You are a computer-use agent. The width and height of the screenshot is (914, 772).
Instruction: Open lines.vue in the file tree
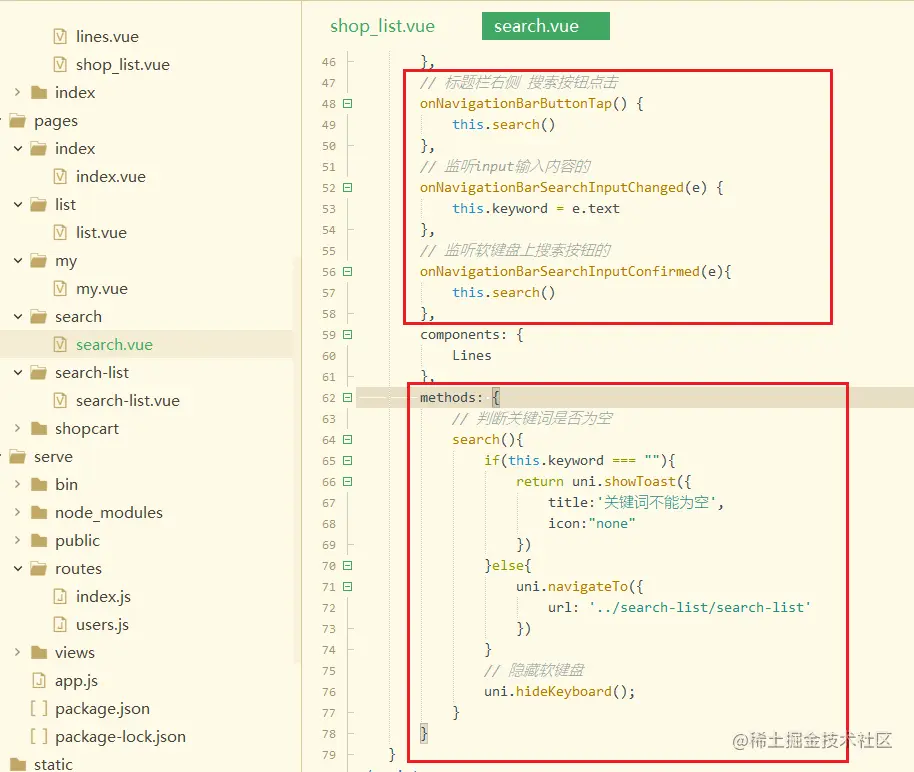tap(107, 37)
